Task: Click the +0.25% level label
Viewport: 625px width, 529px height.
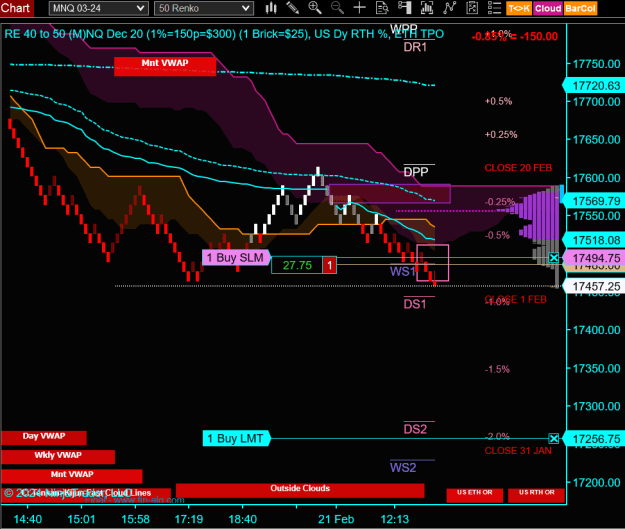Action: coord(501,135)
